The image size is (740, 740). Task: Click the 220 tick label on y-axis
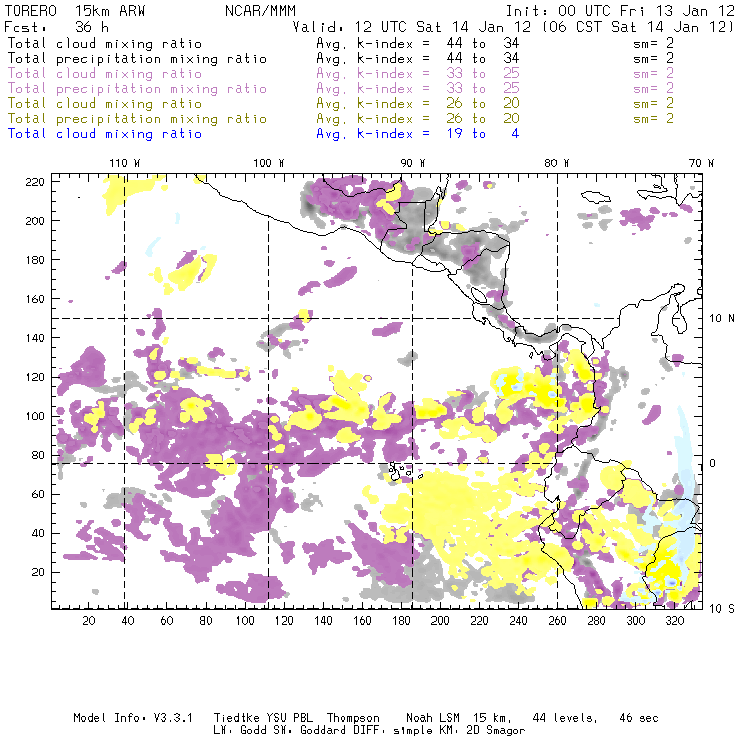36,181
